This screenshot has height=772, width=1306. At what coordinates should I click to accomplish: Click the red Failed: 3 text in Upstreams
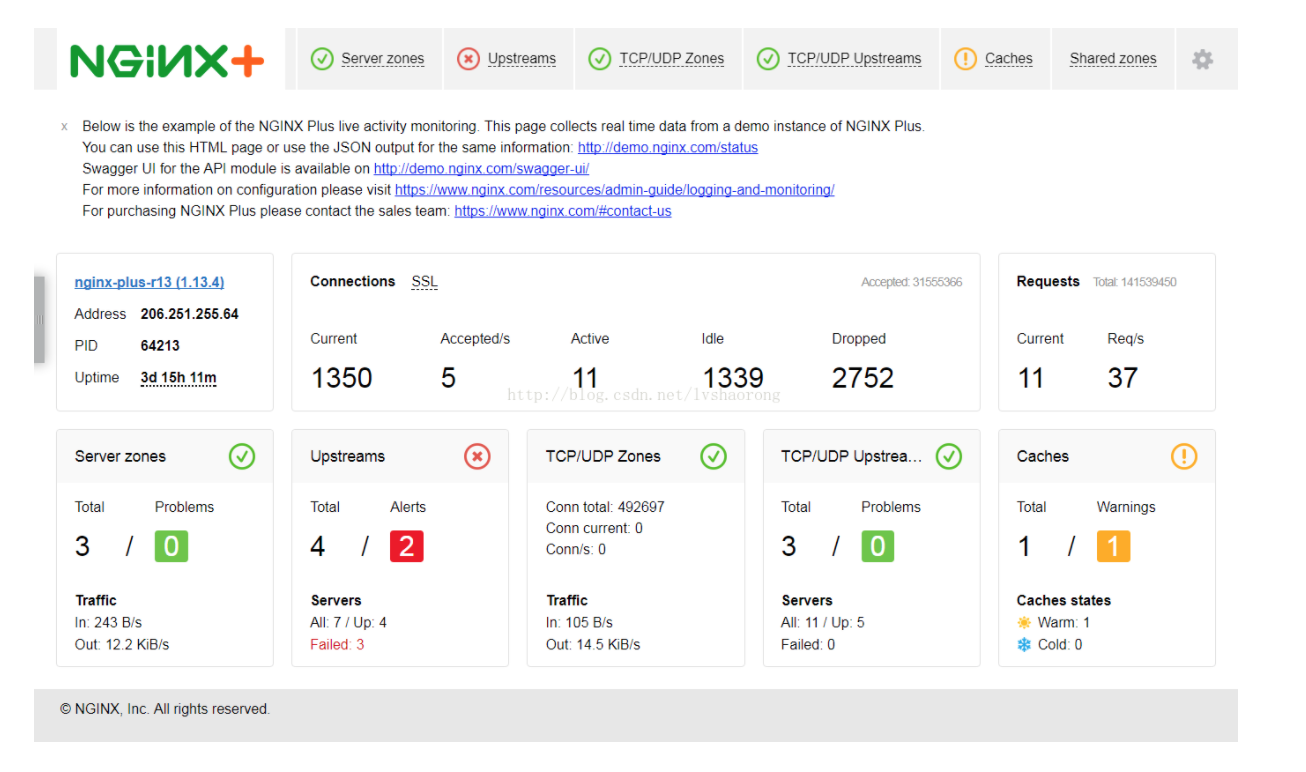337,645
